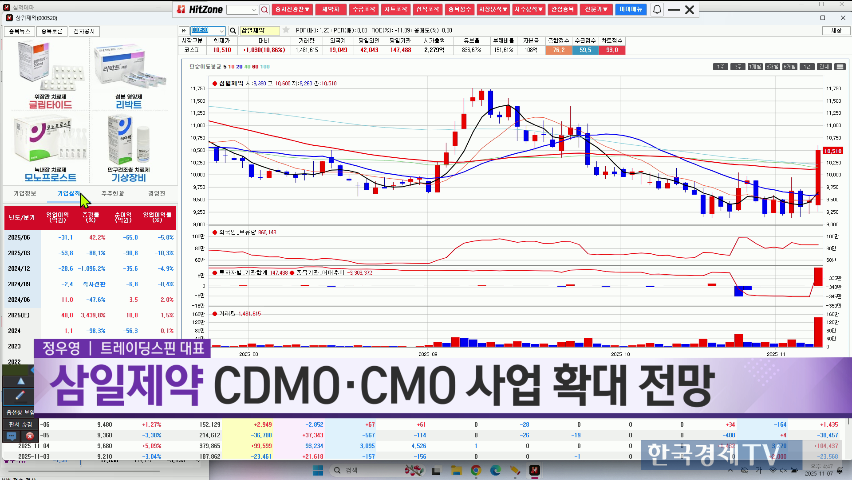Click the HitZone logo in the header
Screen dimensions: 852x480
[198, 8]
